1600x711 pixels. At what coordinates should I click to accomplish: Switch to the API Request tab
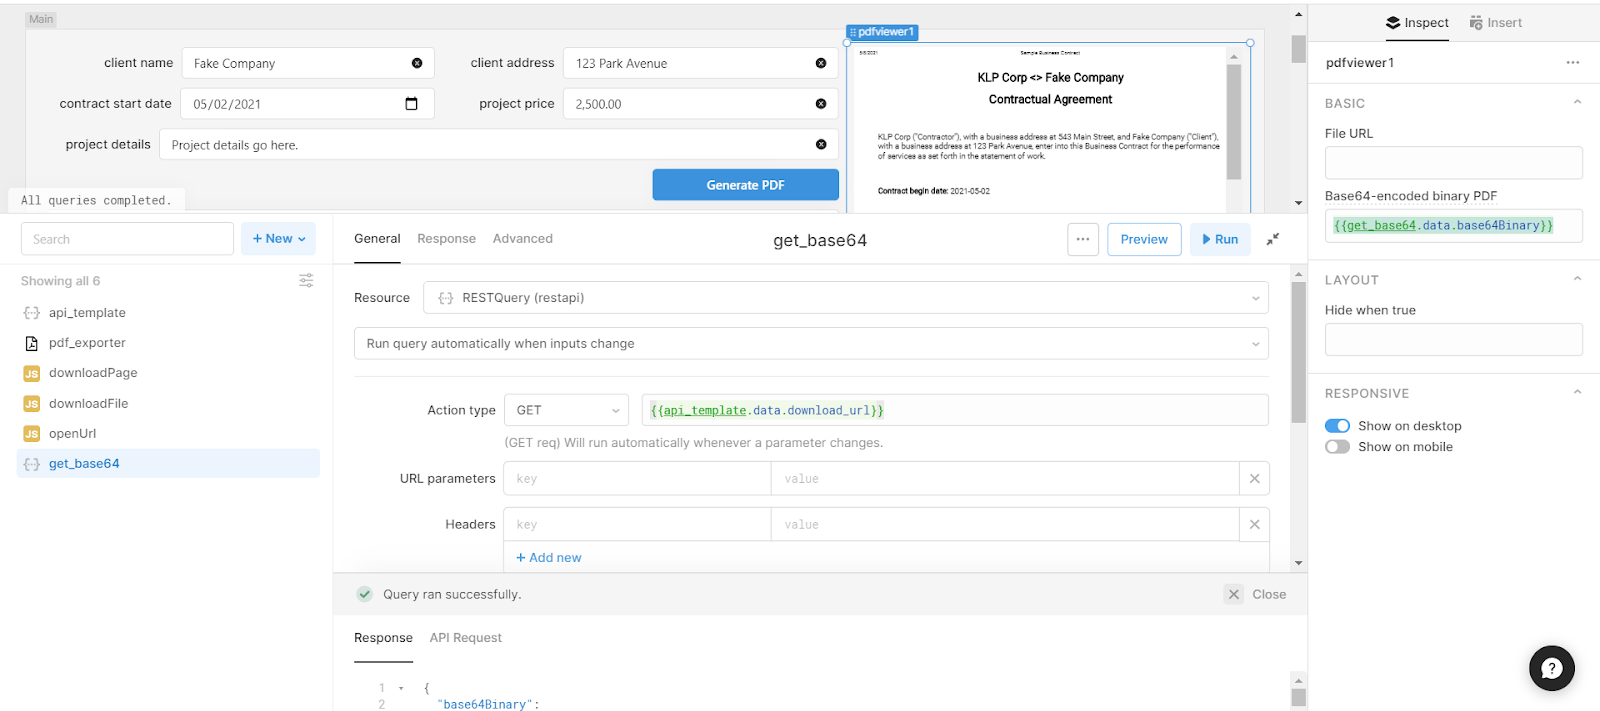pos(465,638)
